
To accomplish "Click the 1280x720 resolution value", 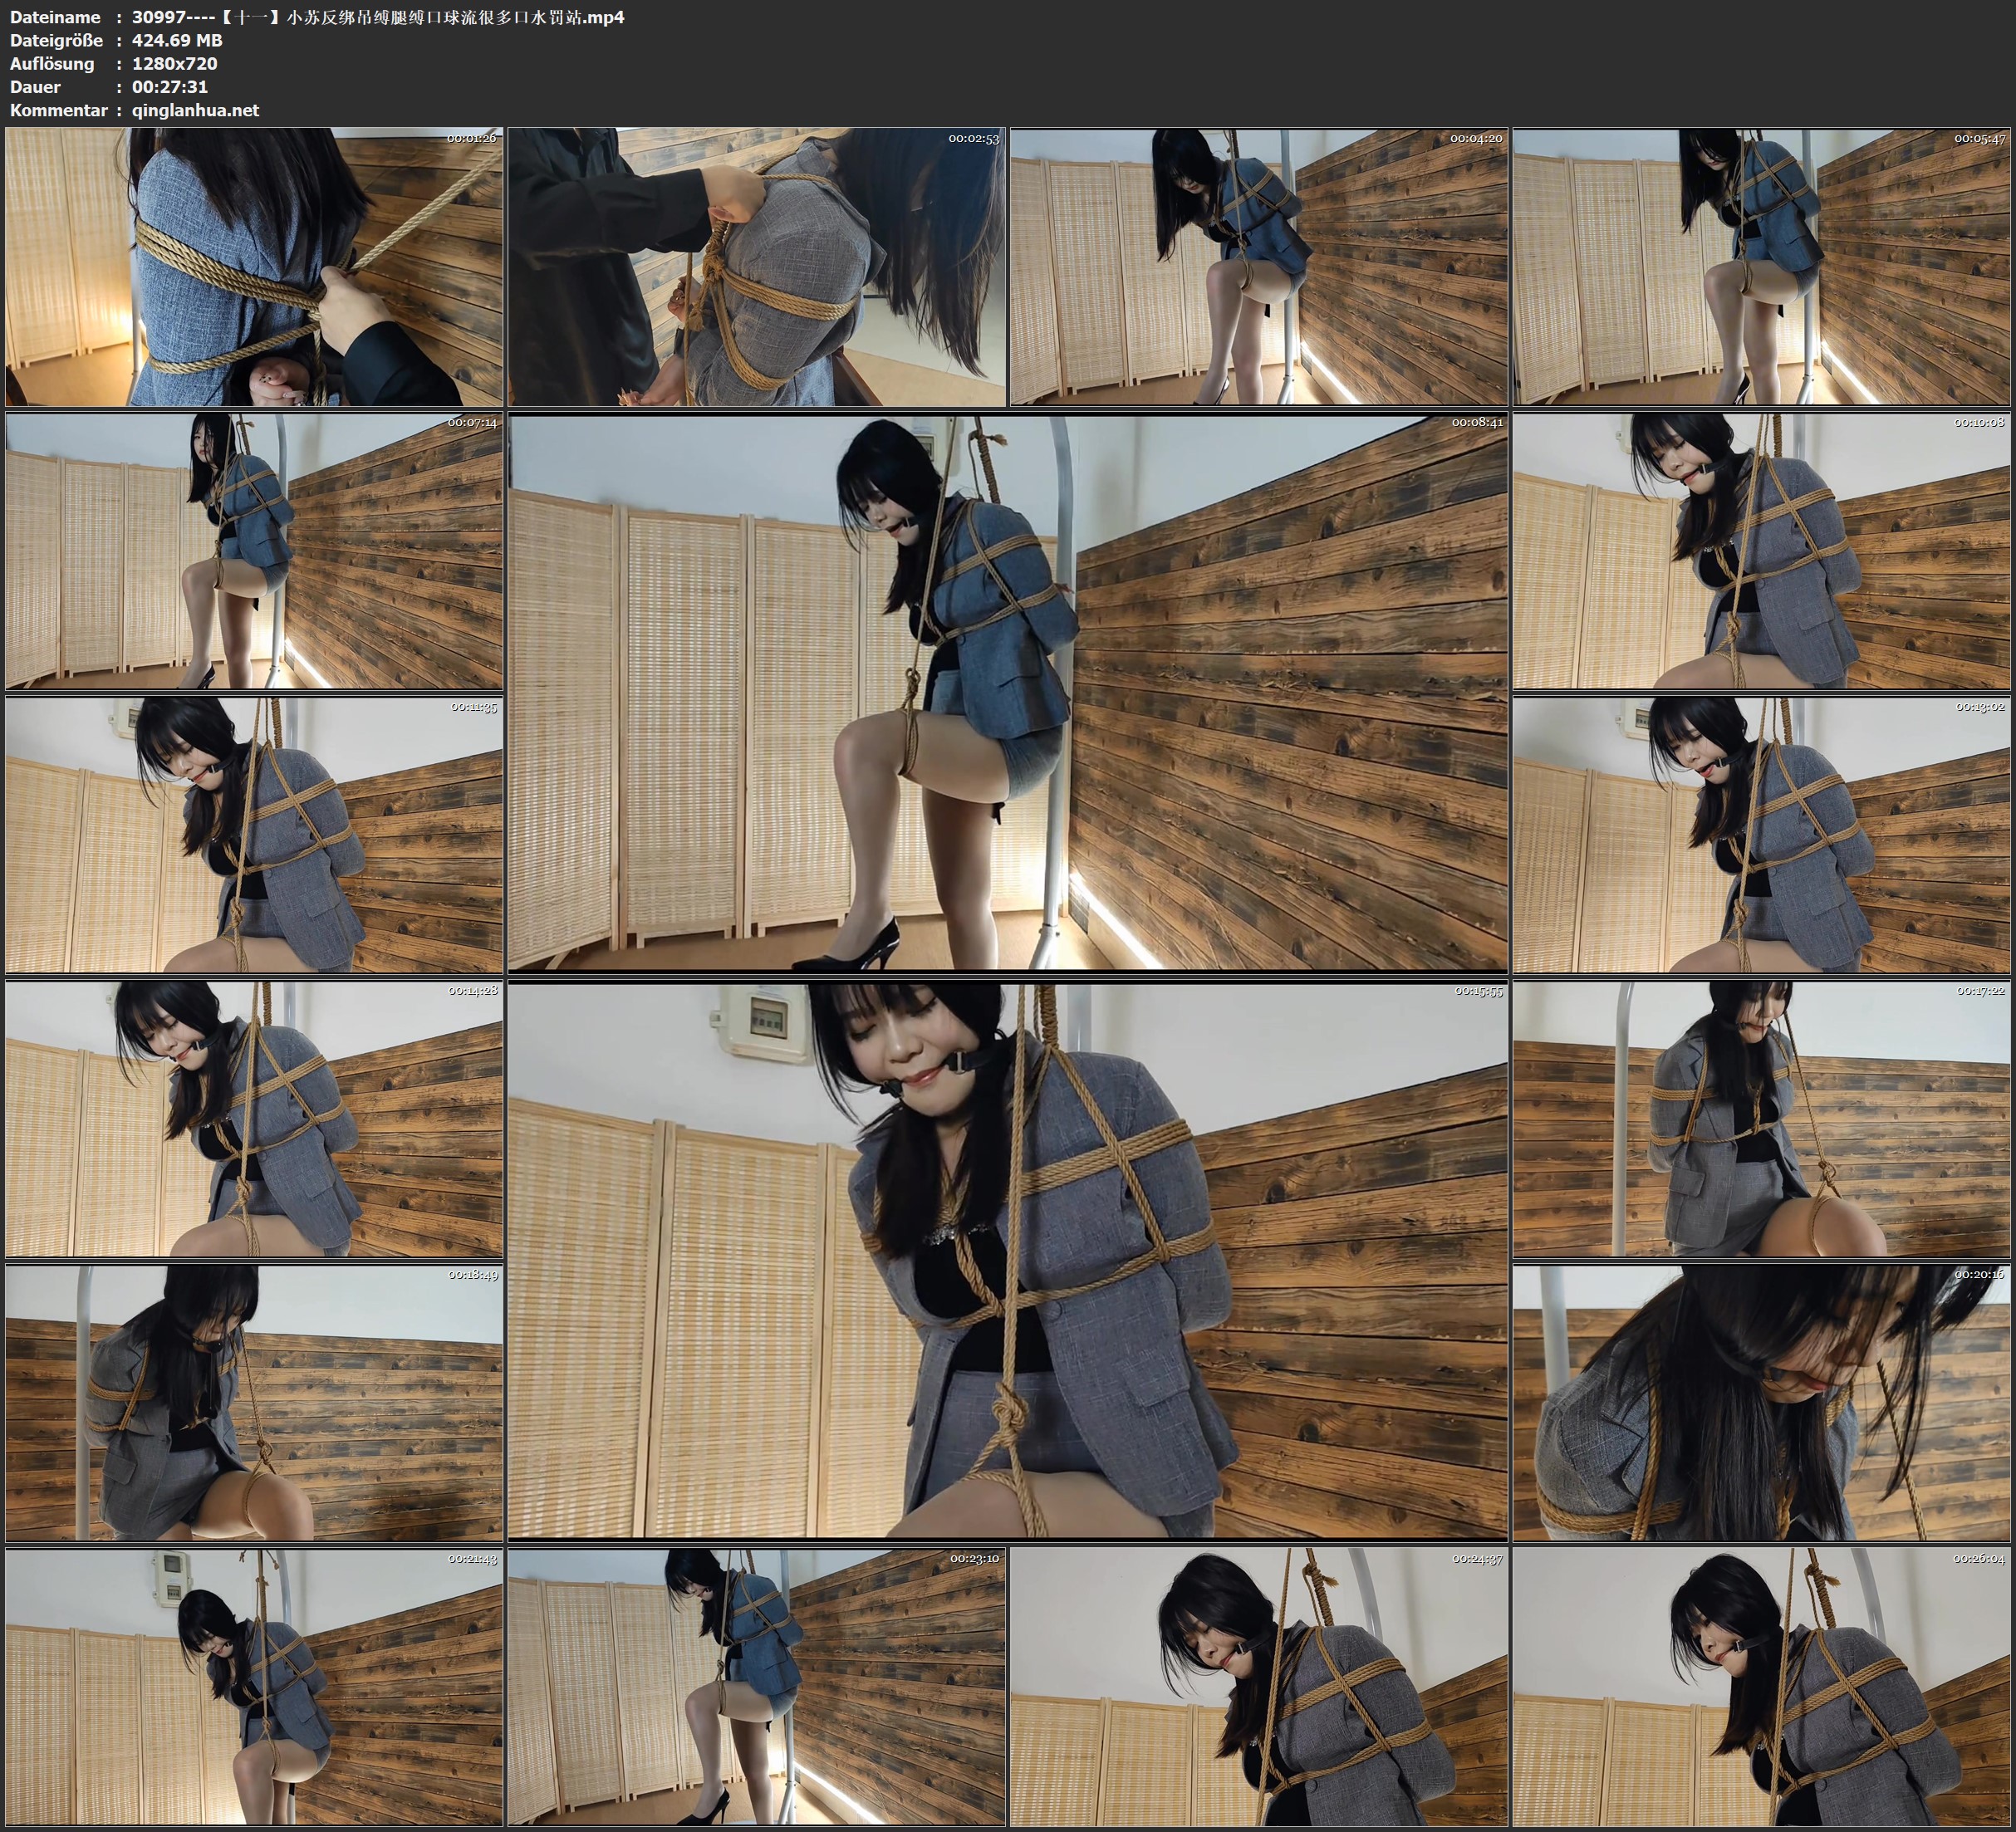I will 174,63.
